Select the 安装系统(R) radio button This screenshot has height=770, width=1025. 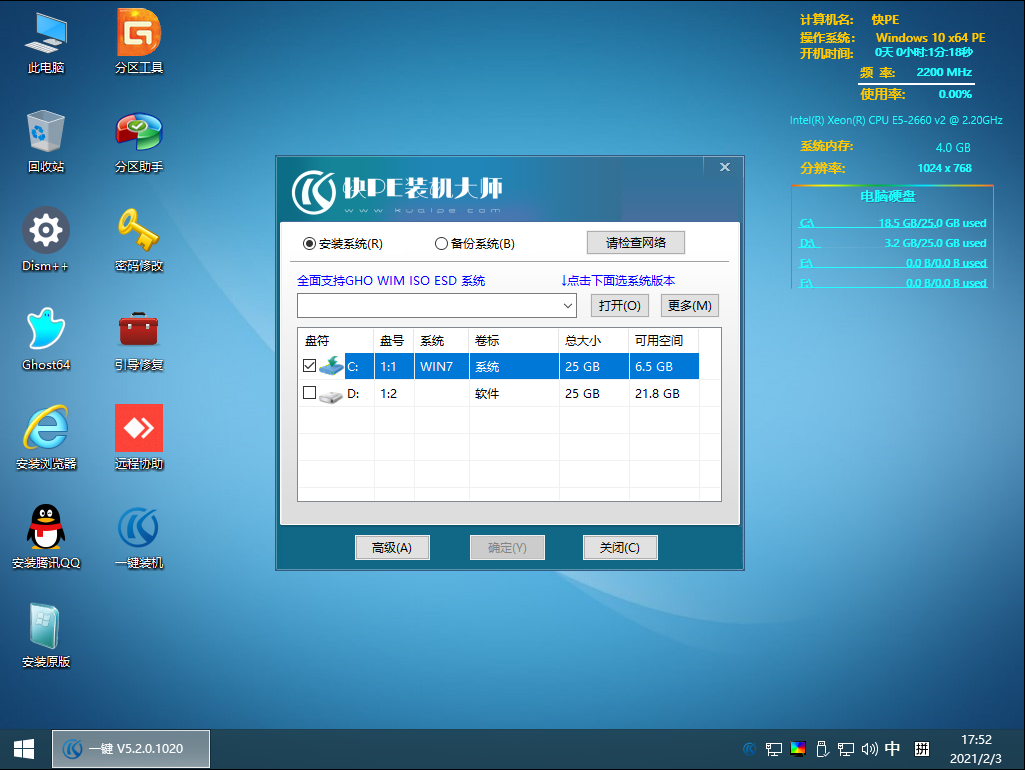coord(309,244)
